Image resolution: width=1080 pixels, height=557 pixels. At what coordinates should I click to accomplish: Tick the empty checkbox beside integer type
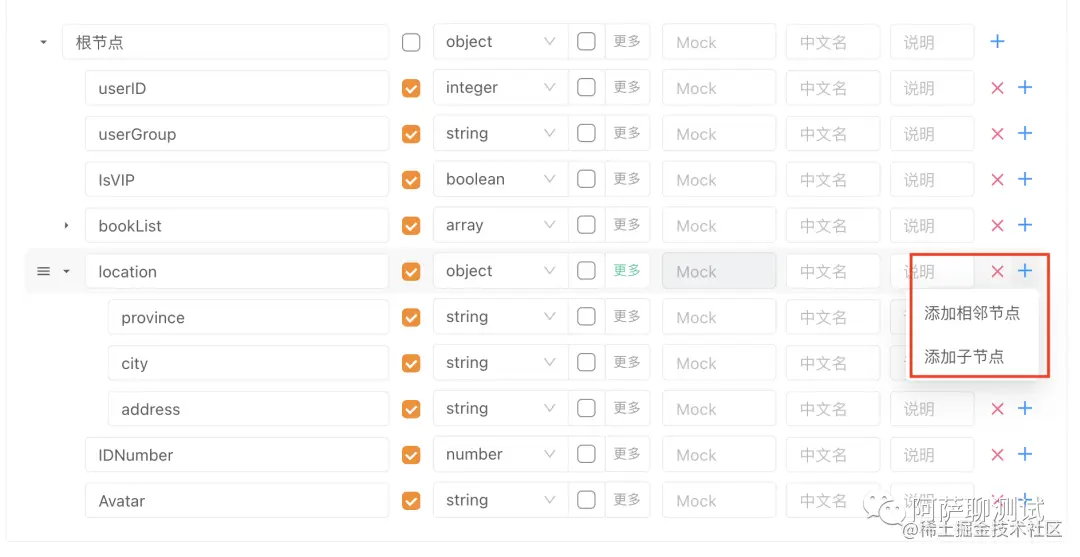tap(586, 87)
